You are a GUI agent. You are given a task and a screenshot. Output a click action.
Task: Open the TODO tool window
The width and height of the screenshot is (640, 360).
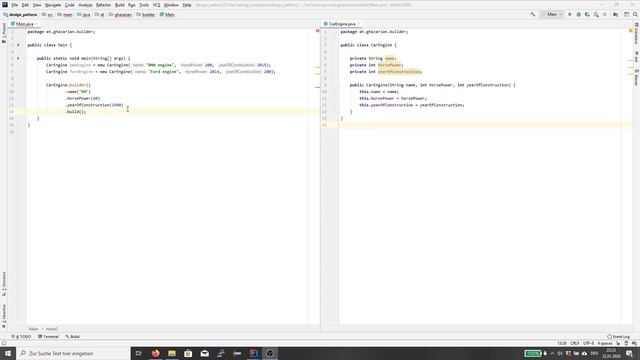(x=22, y=337)
